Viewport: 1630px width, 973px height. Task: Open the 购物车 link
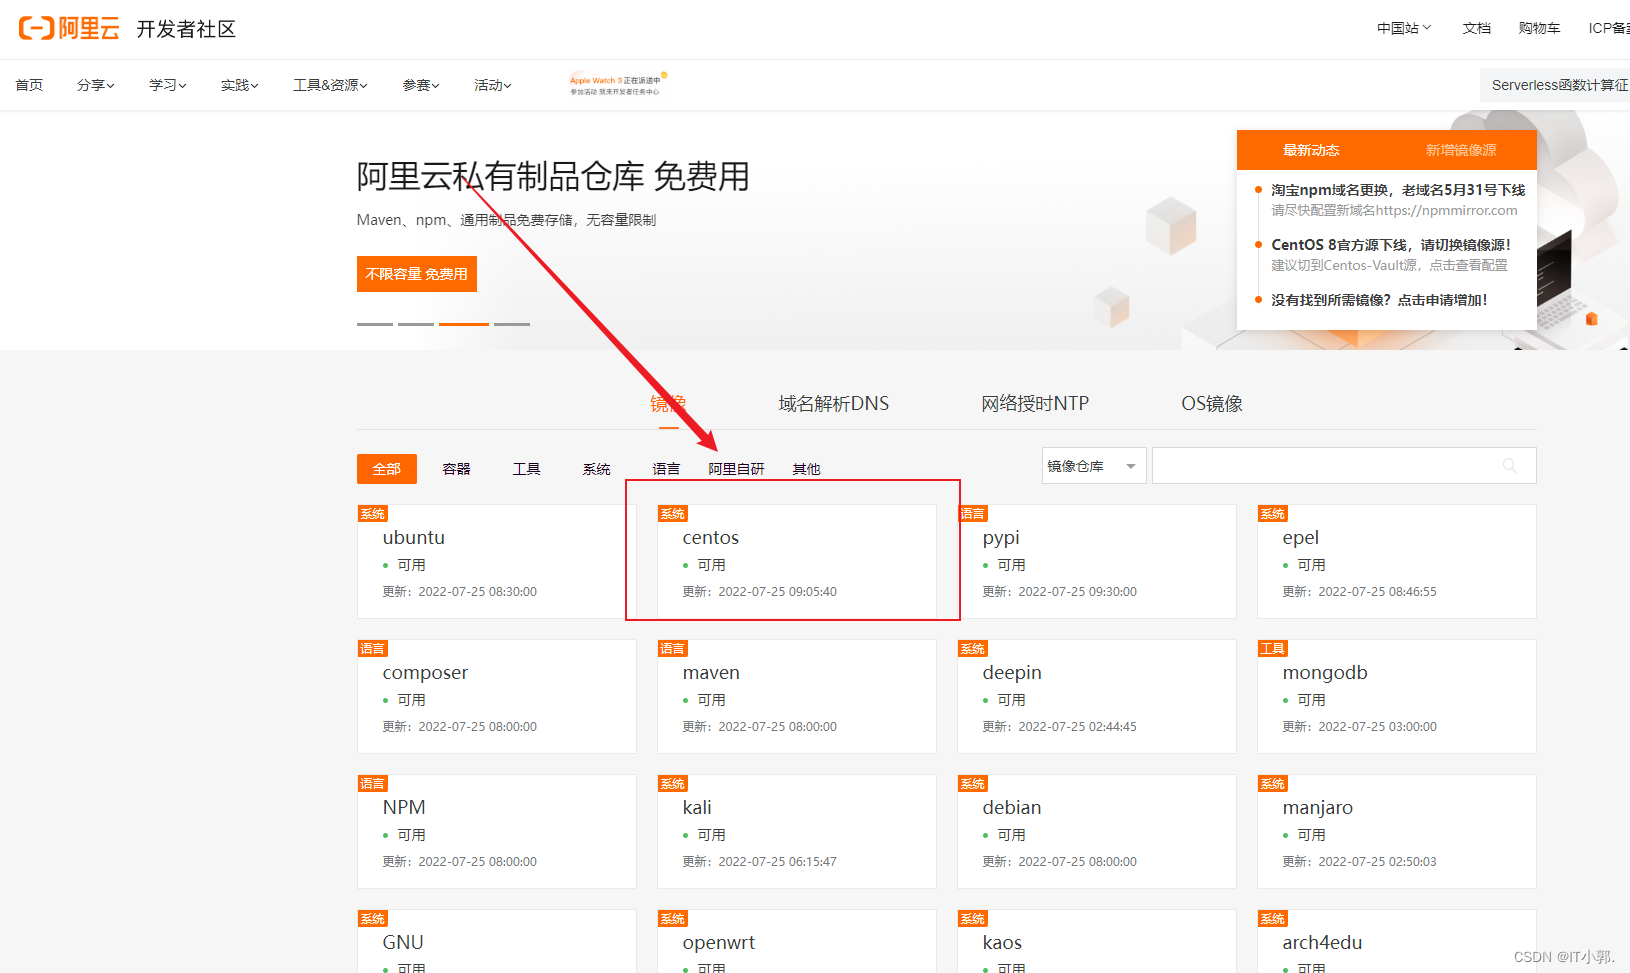(1539, 28)
